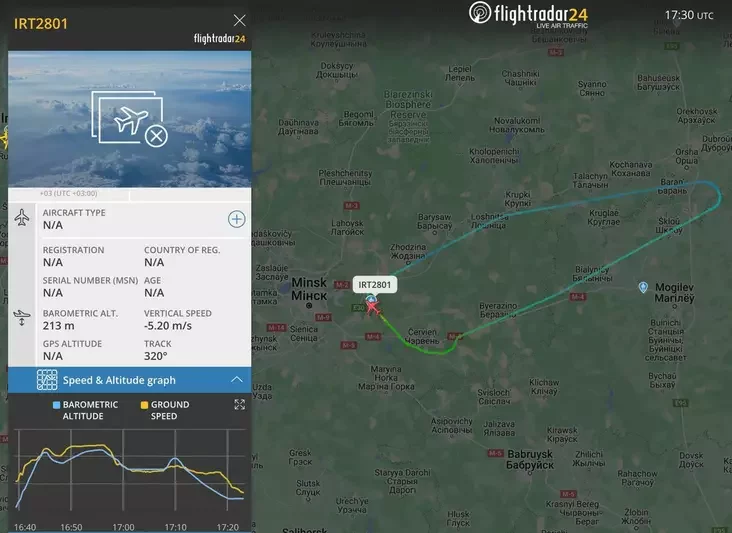
Task: Collapse the Speed & Altitude graph section
Action: [x=237, y=379]
